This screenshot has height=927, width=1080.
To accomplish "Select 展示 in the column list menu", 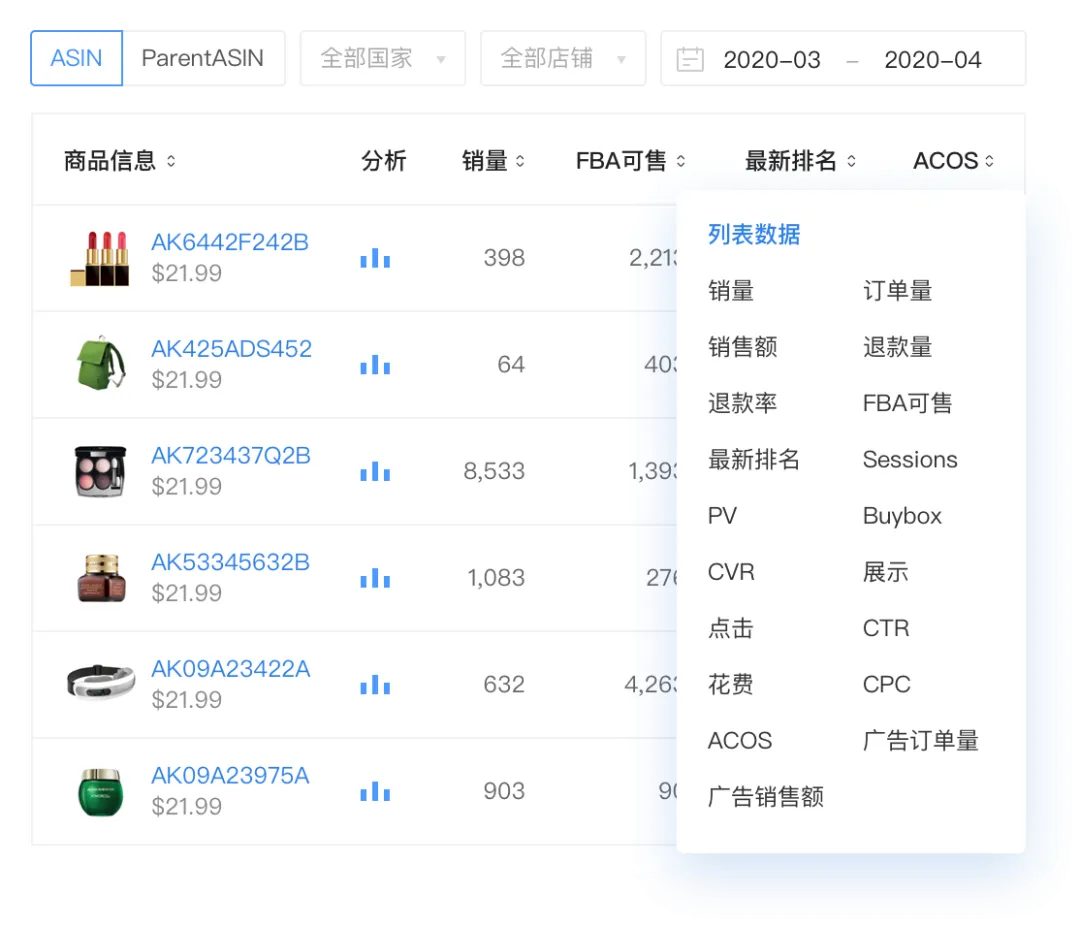I will (886, 572).
